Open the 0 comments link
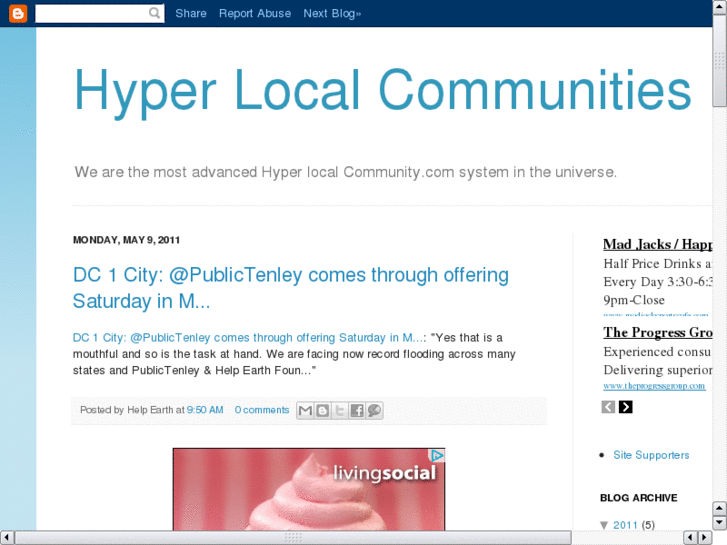The width and height of the screenshot is (727, 545). [x=261, y=410]
